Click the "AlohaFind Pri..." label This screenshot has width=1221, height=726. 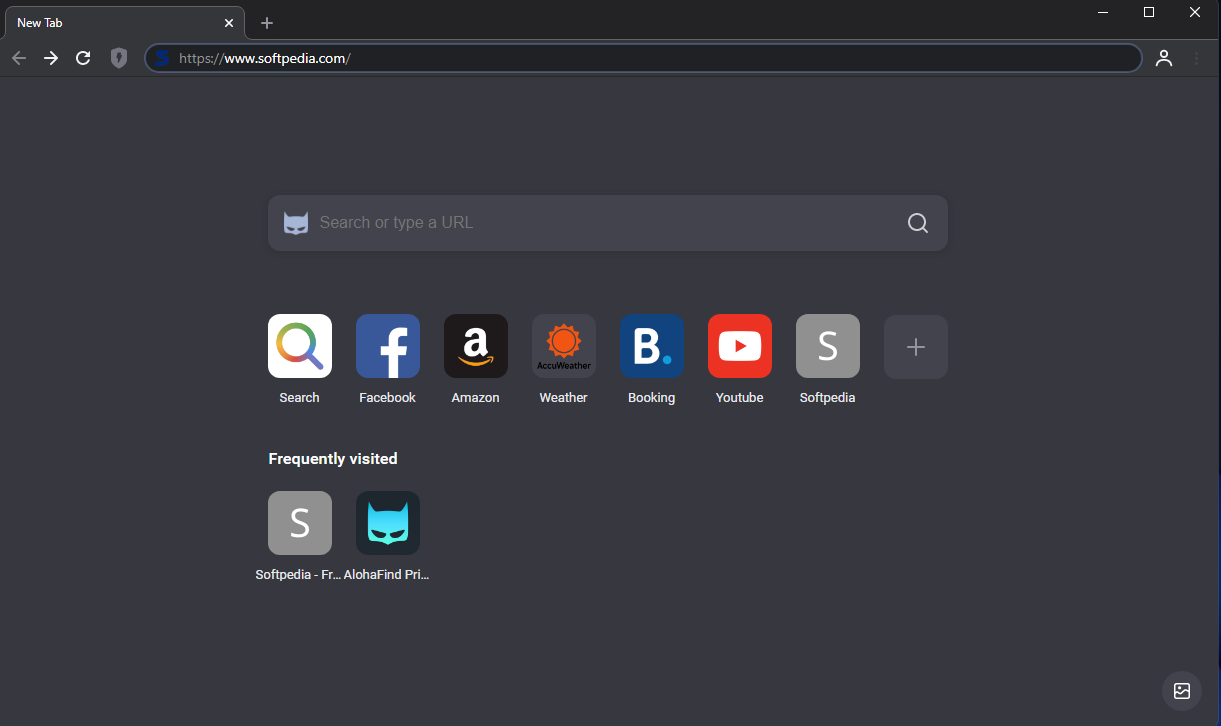tap(387, 575)
